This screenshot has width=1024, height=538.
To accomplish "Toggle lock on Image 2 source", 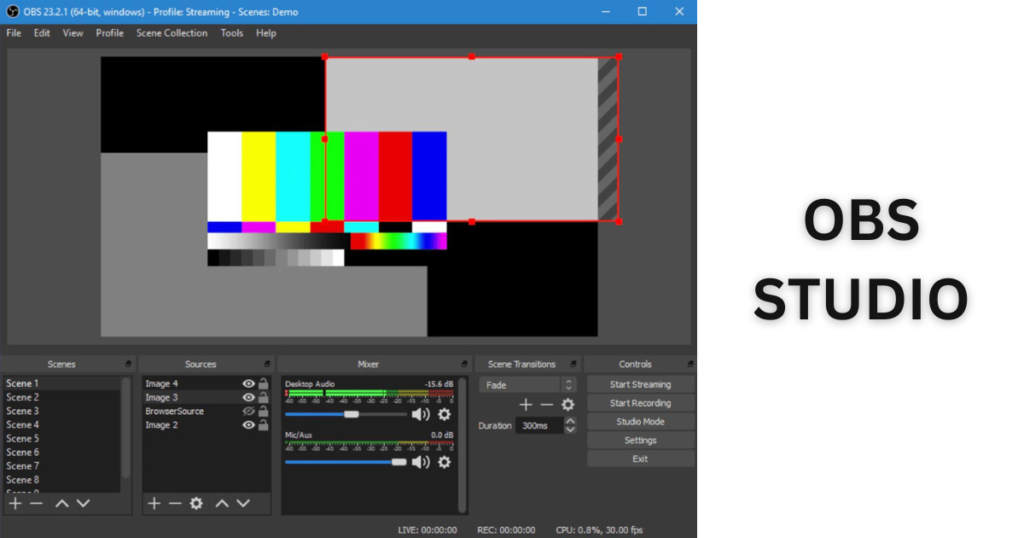I will coord(263,425).
